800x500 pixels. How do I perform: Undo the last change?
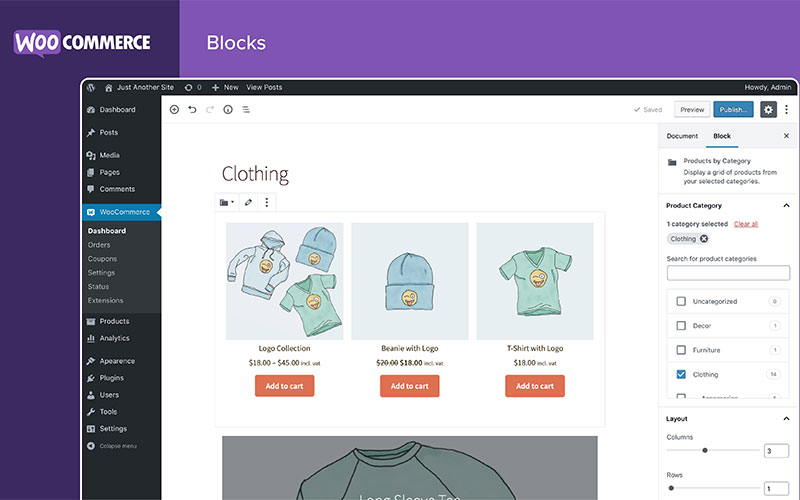point(192,109)
